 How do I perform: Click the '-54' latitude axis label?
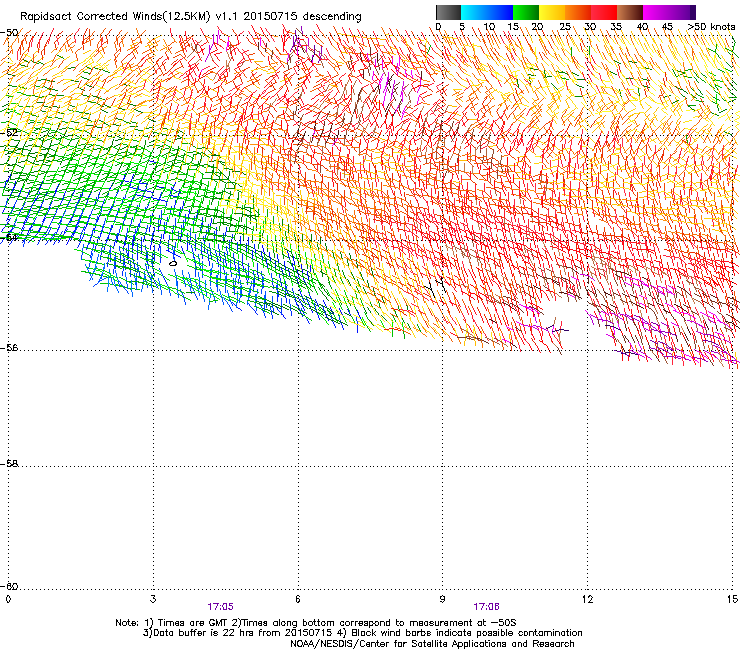(9, 237)
